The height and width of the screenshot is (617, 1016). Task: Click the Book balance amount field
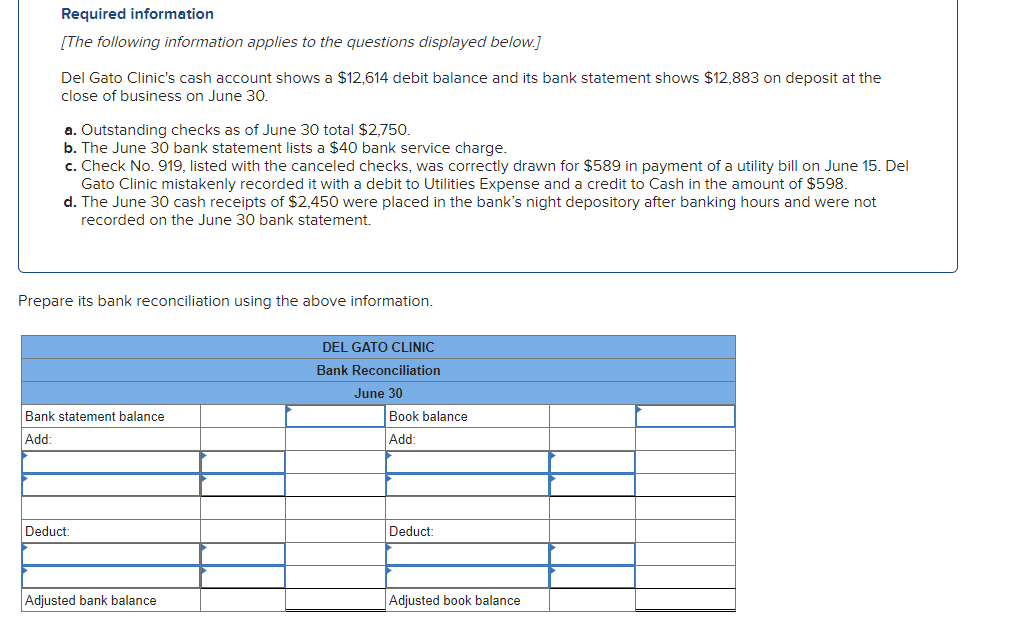coord(685,416)
